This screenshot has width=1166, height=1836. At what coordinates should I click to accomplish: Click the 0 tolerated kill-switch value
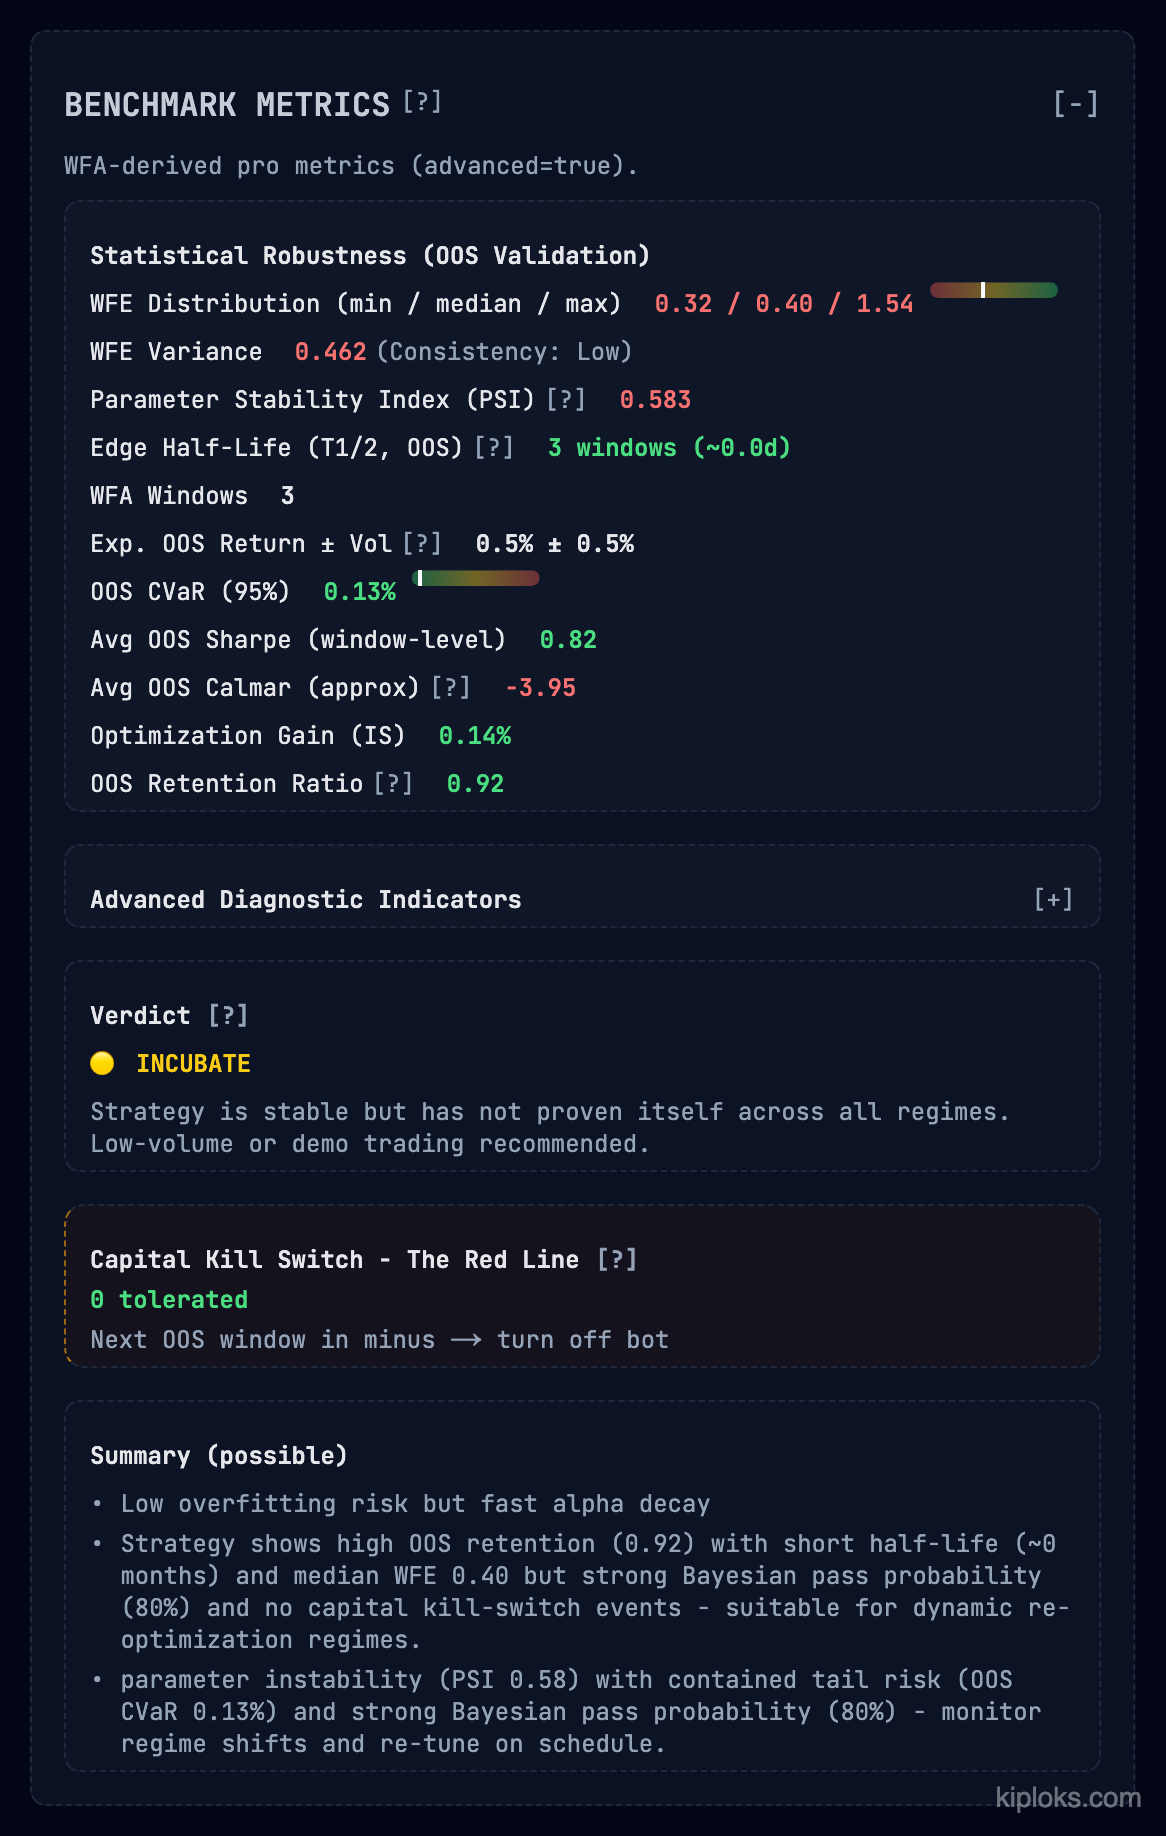[x=170, y=1299]
